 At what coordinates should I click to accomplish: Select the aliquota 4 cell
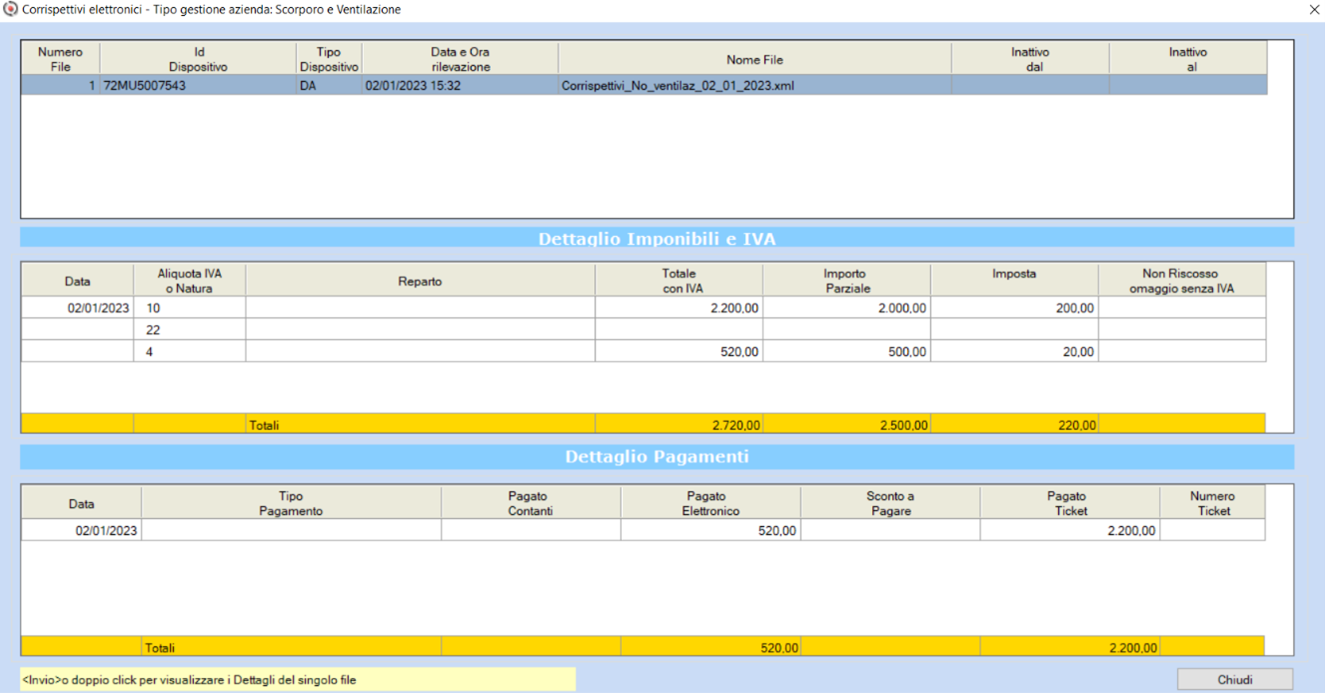click(189, 352)
